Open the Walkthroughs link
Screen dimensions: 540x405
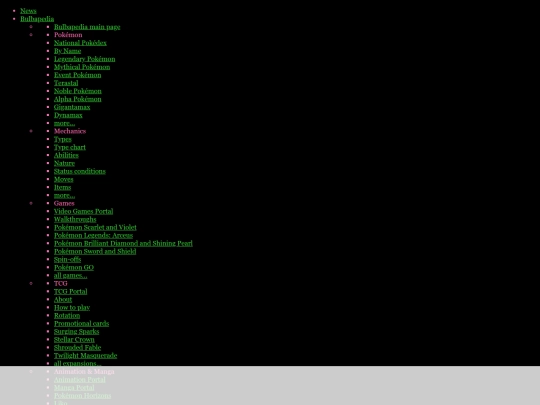click(75, 219)
